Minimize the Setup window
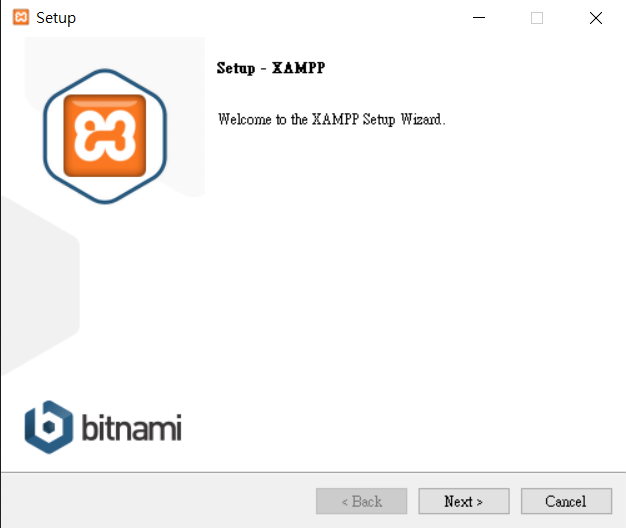 pos(479,18)
